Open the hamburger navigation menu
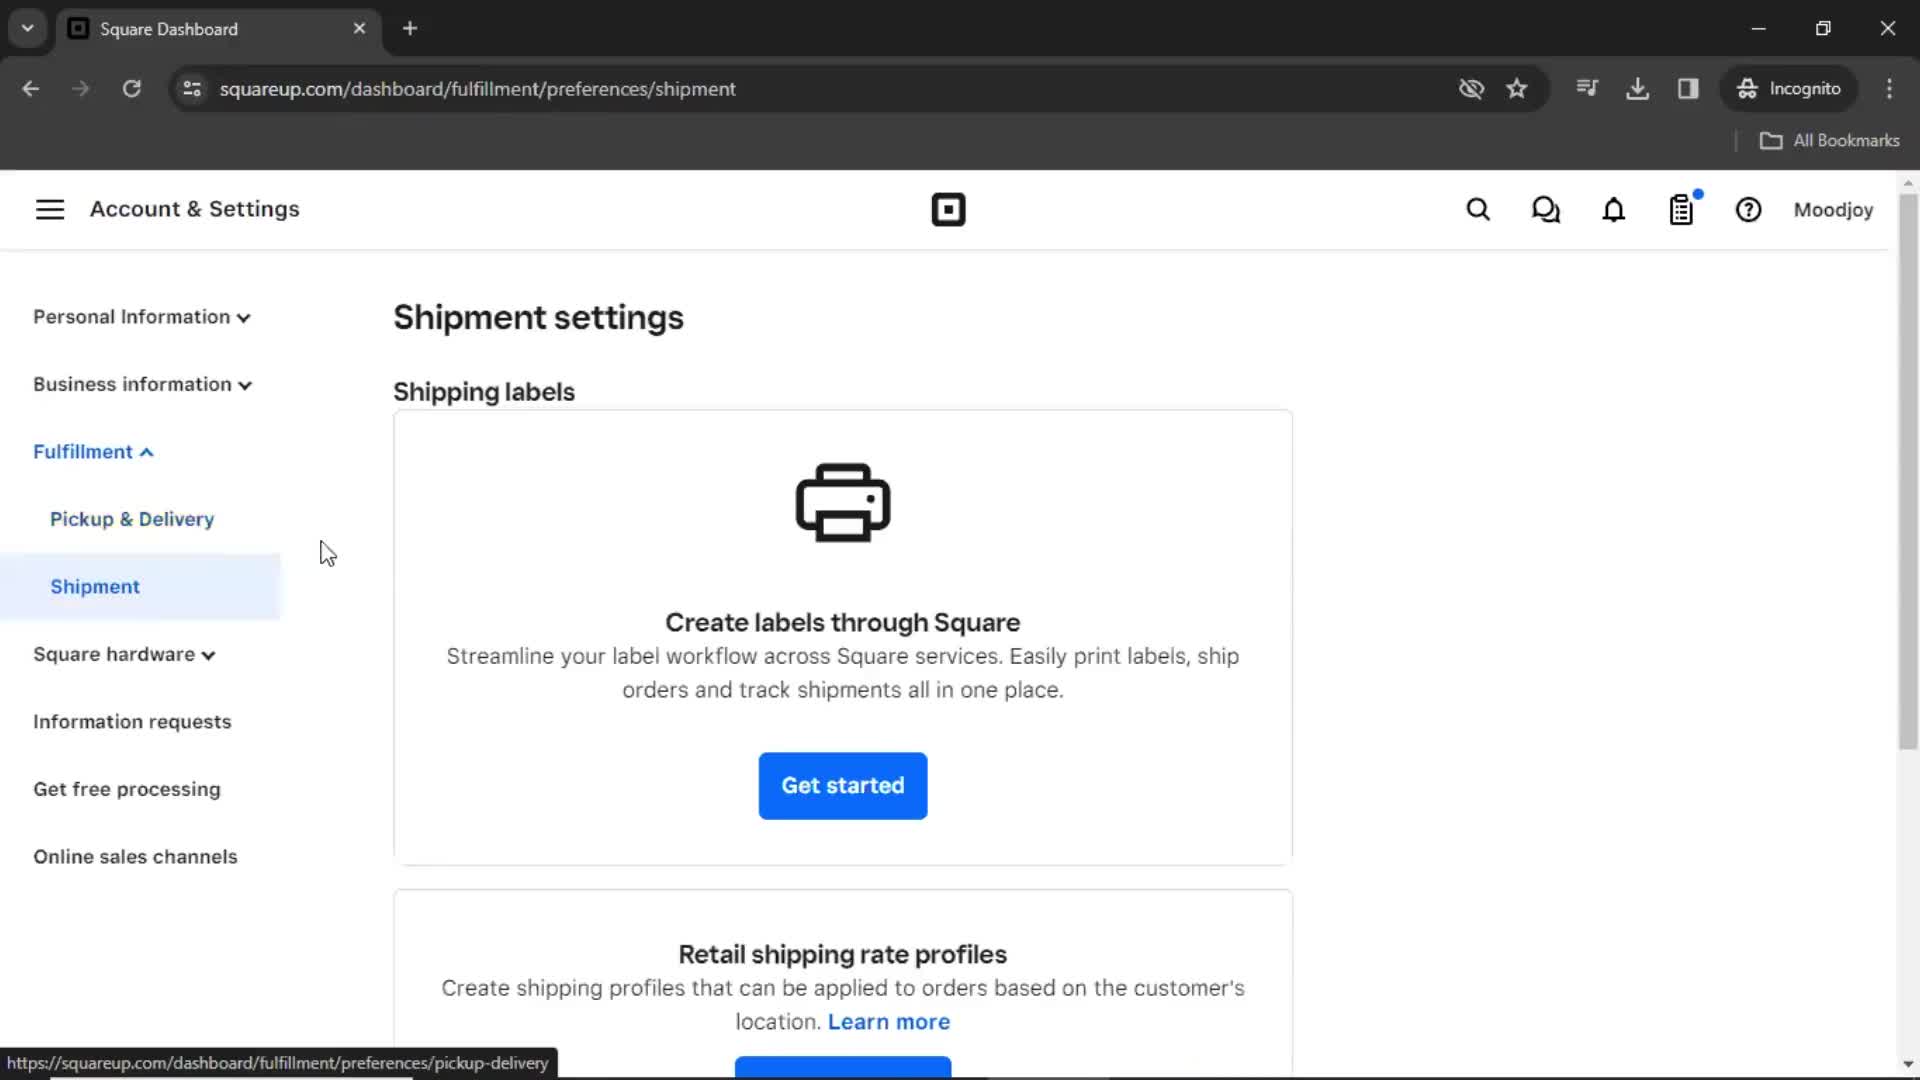This screenshot has height=1080, width=1920. tap(50, 209)
